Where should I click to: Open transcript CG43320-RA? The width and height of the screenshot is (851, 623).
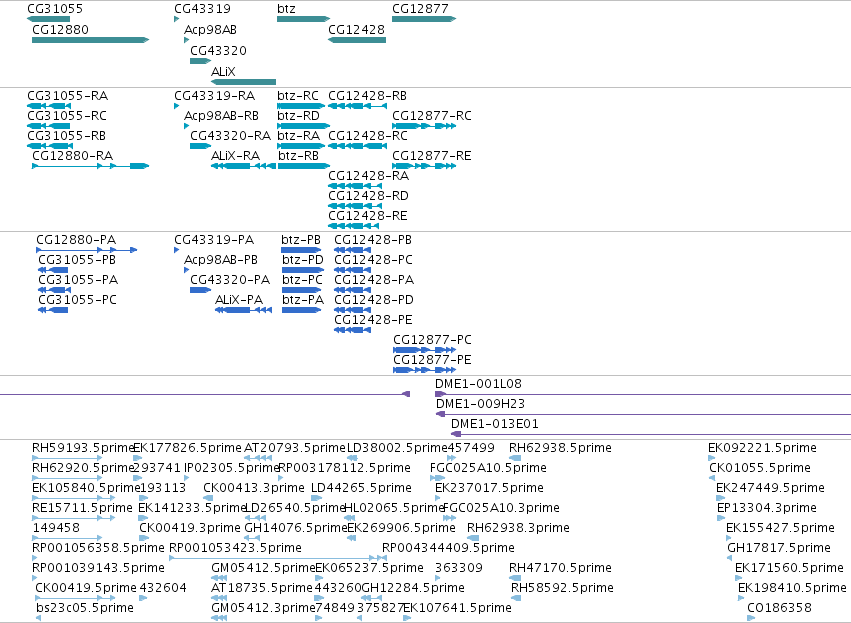click(231, 136)
